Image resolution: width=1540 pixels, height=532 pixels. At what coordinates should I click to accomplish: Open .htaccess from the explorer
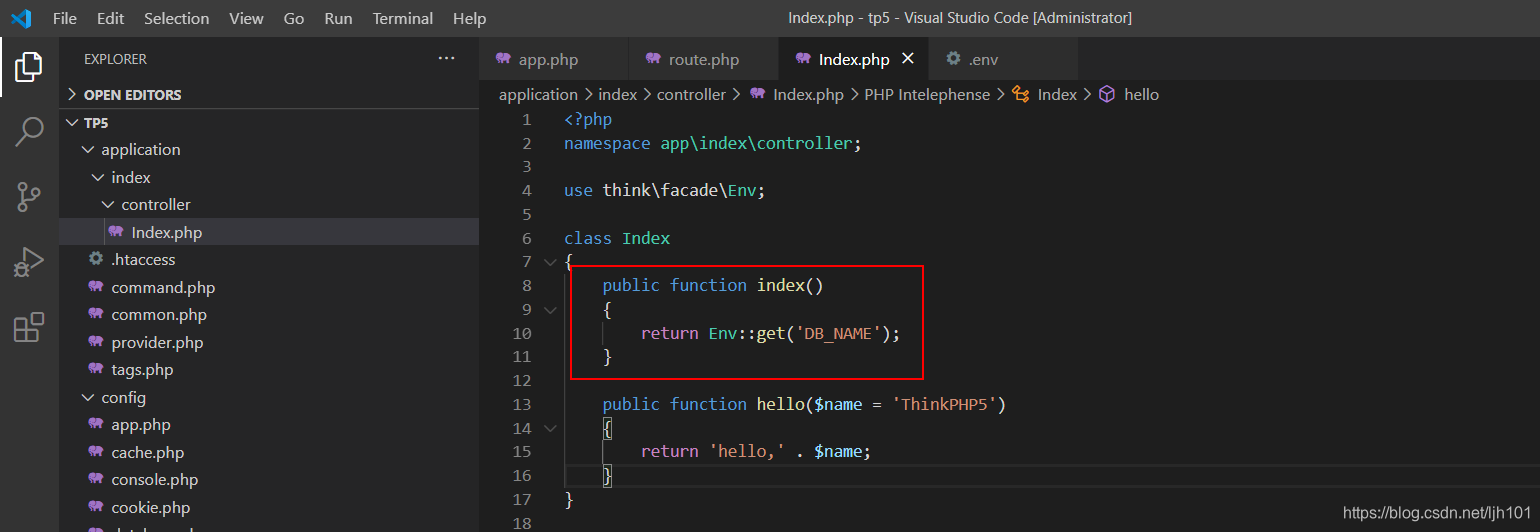point(269,259)
